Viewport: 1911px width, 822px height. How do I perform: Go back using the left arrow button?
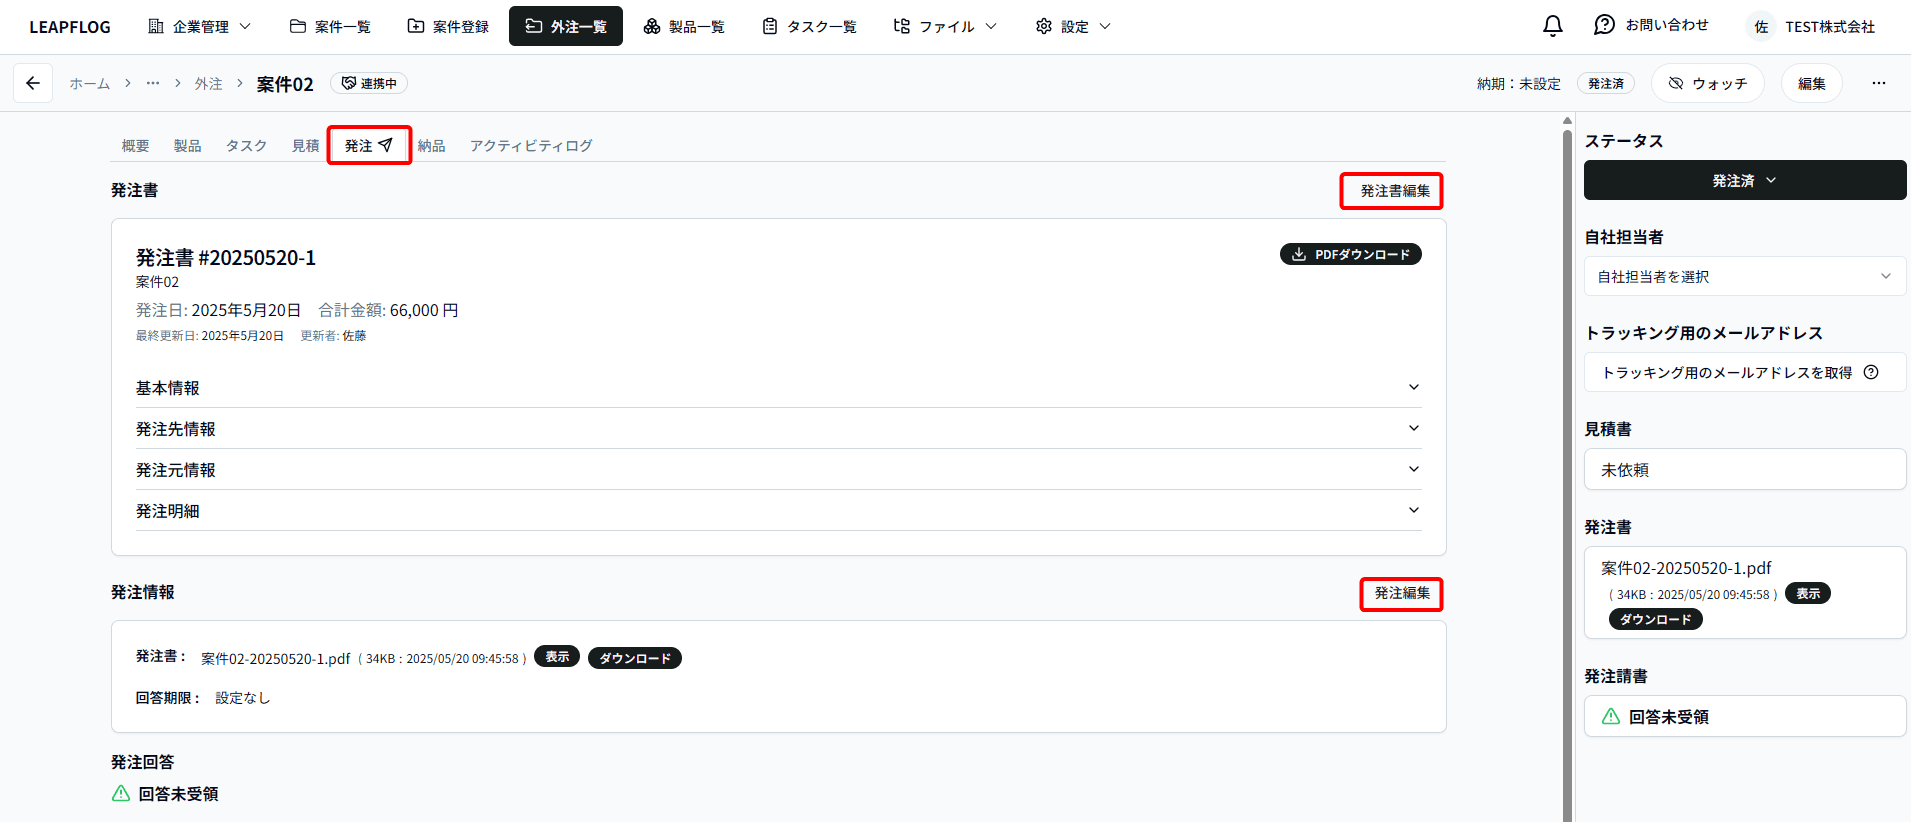[x=33, y=83]
